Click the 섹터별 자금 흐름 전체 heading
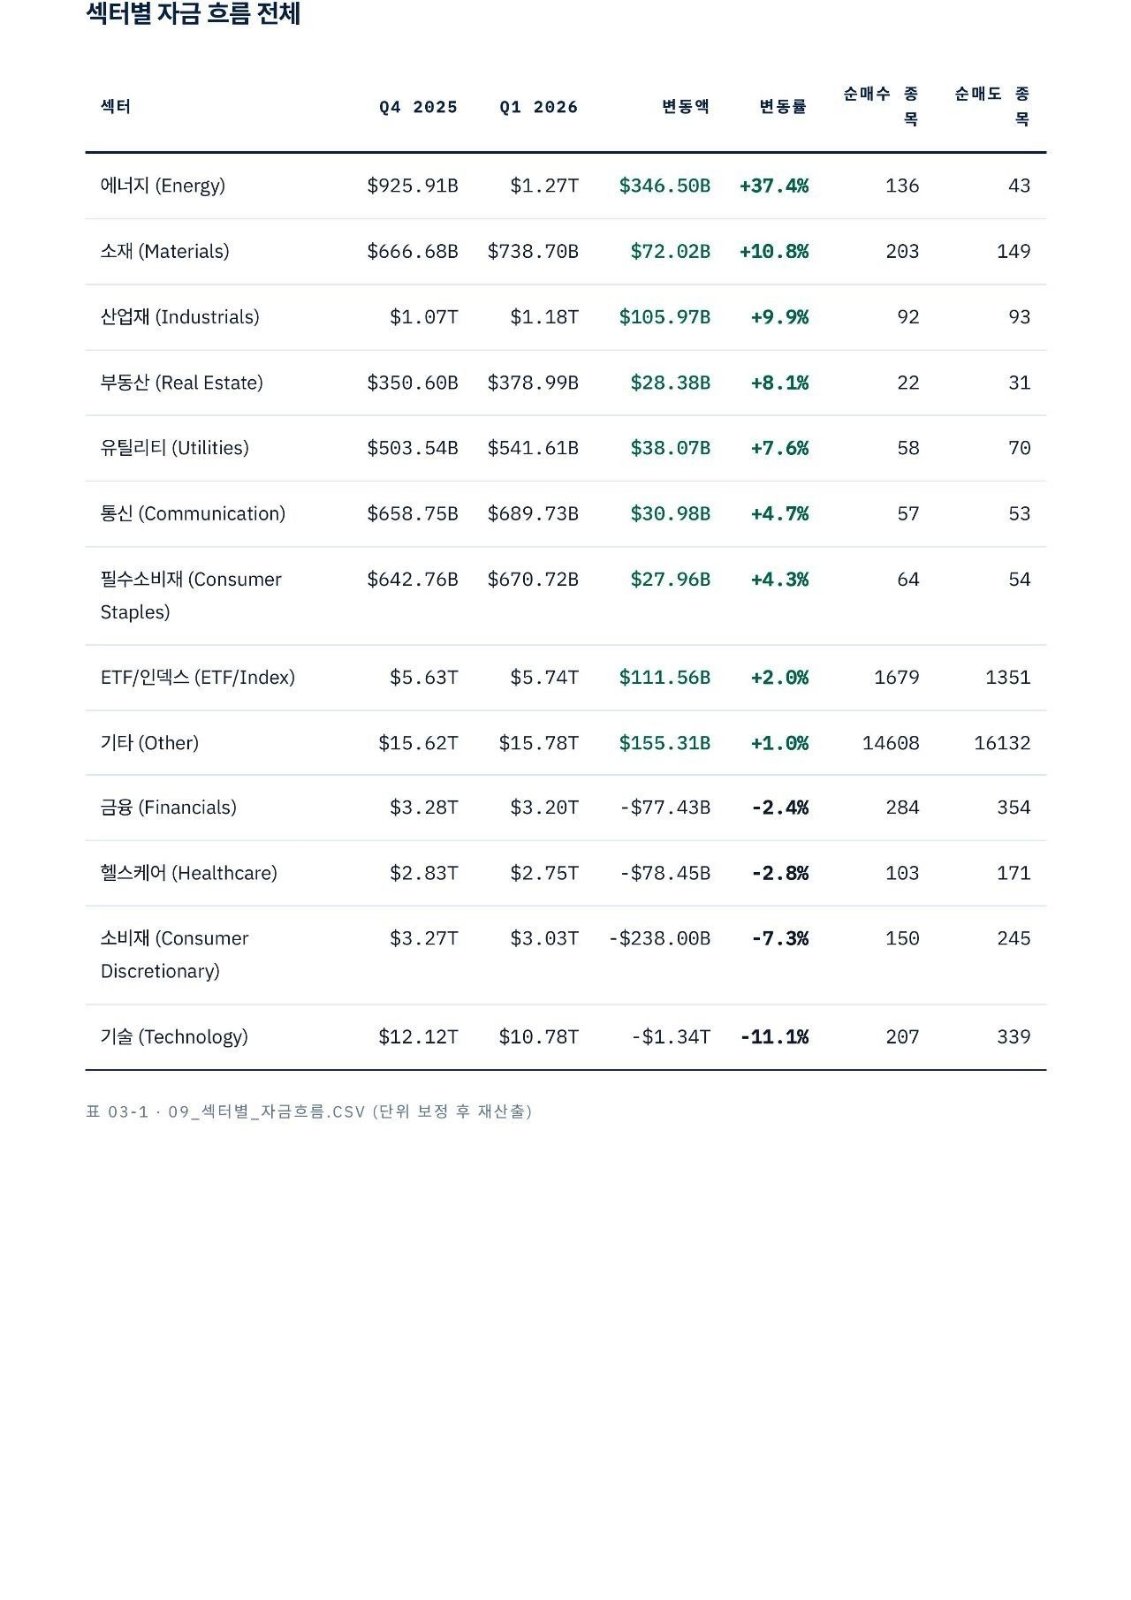 coord(193,14)
